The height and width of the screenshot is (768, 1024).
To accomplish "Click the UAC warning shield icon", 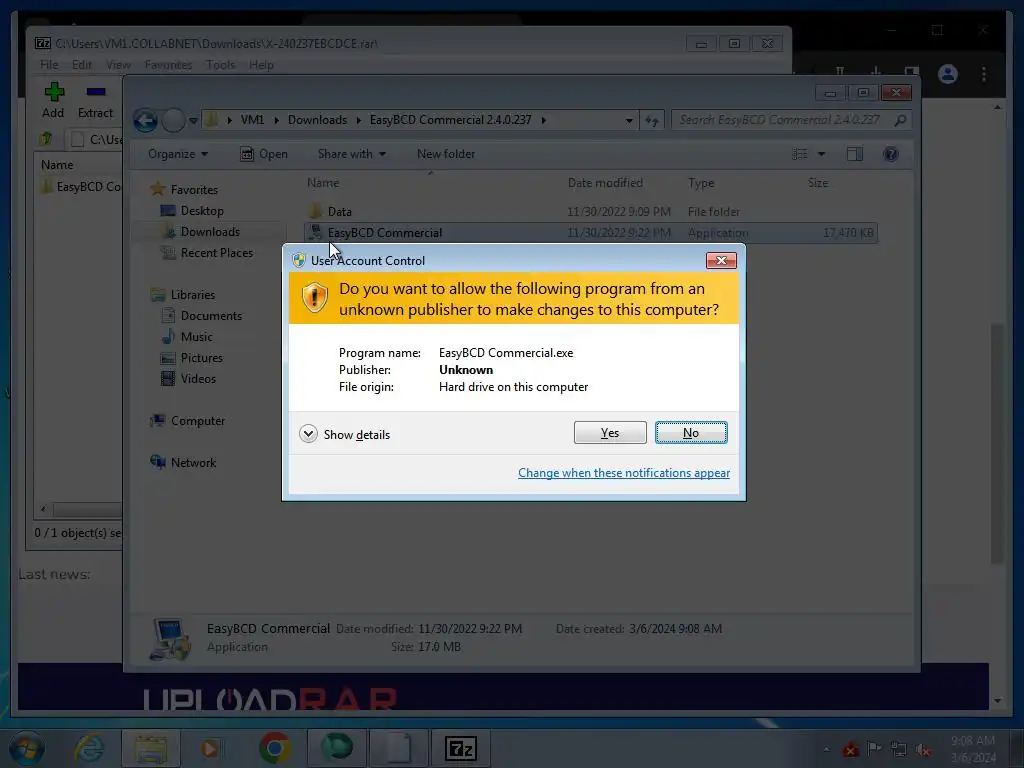I will [x=315, y=297].
